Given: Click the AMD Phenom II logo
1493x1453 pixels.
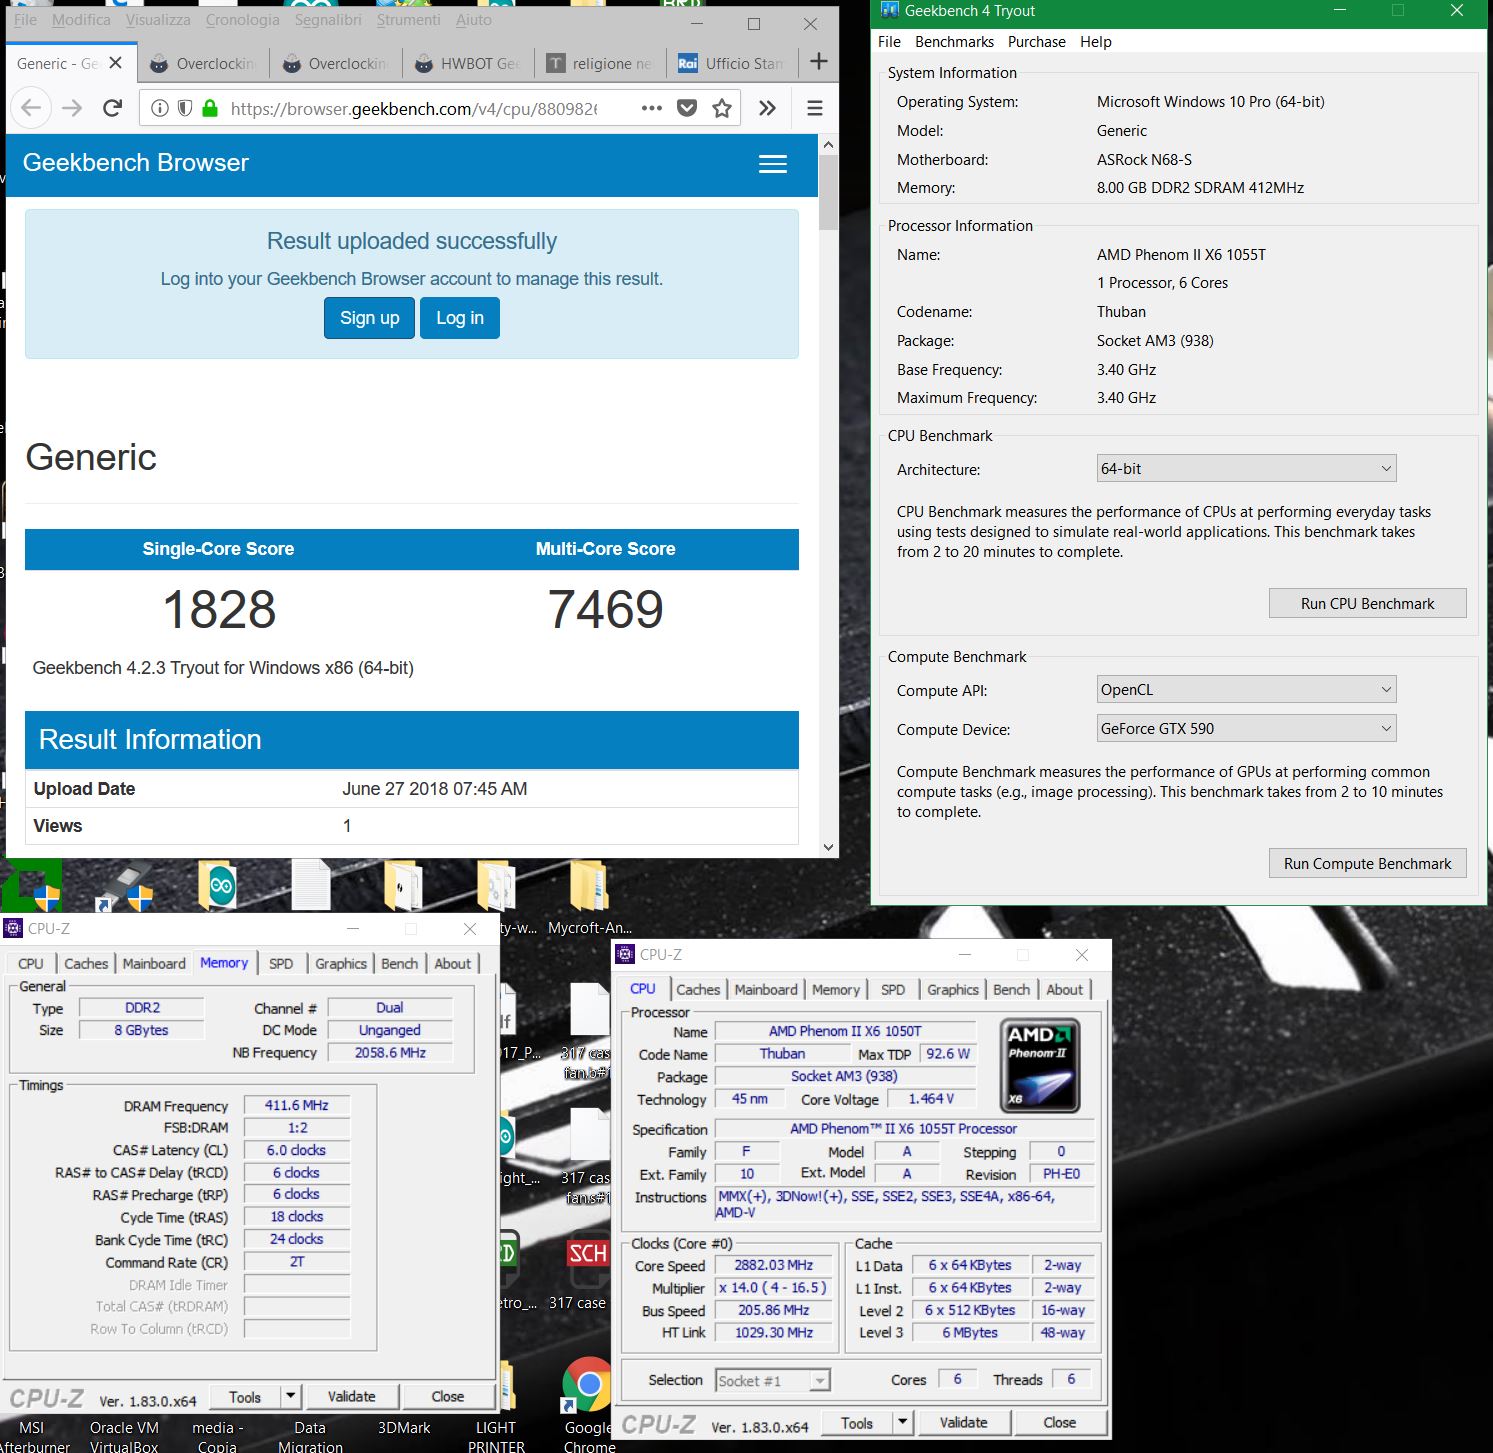Looking at the screenshot, I should (x=1040, y=1065).
